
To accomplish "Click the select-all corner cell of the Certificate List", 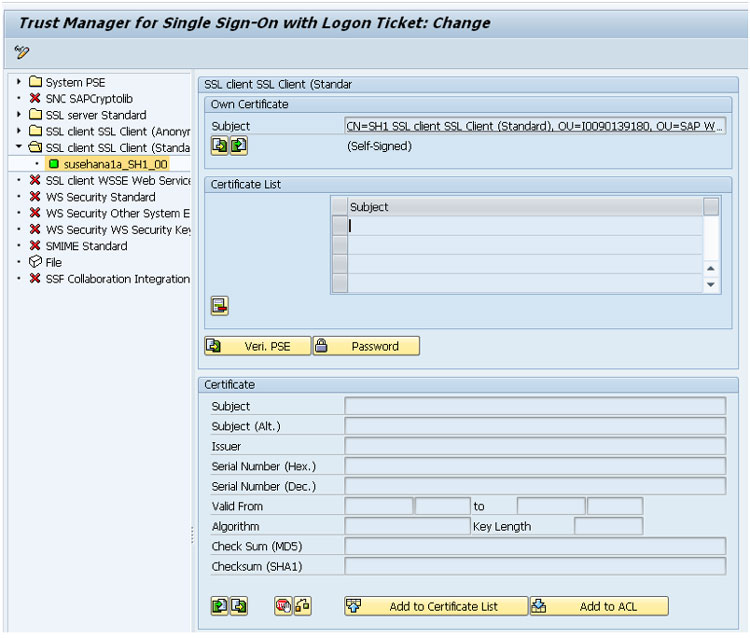I will (340, 207).
